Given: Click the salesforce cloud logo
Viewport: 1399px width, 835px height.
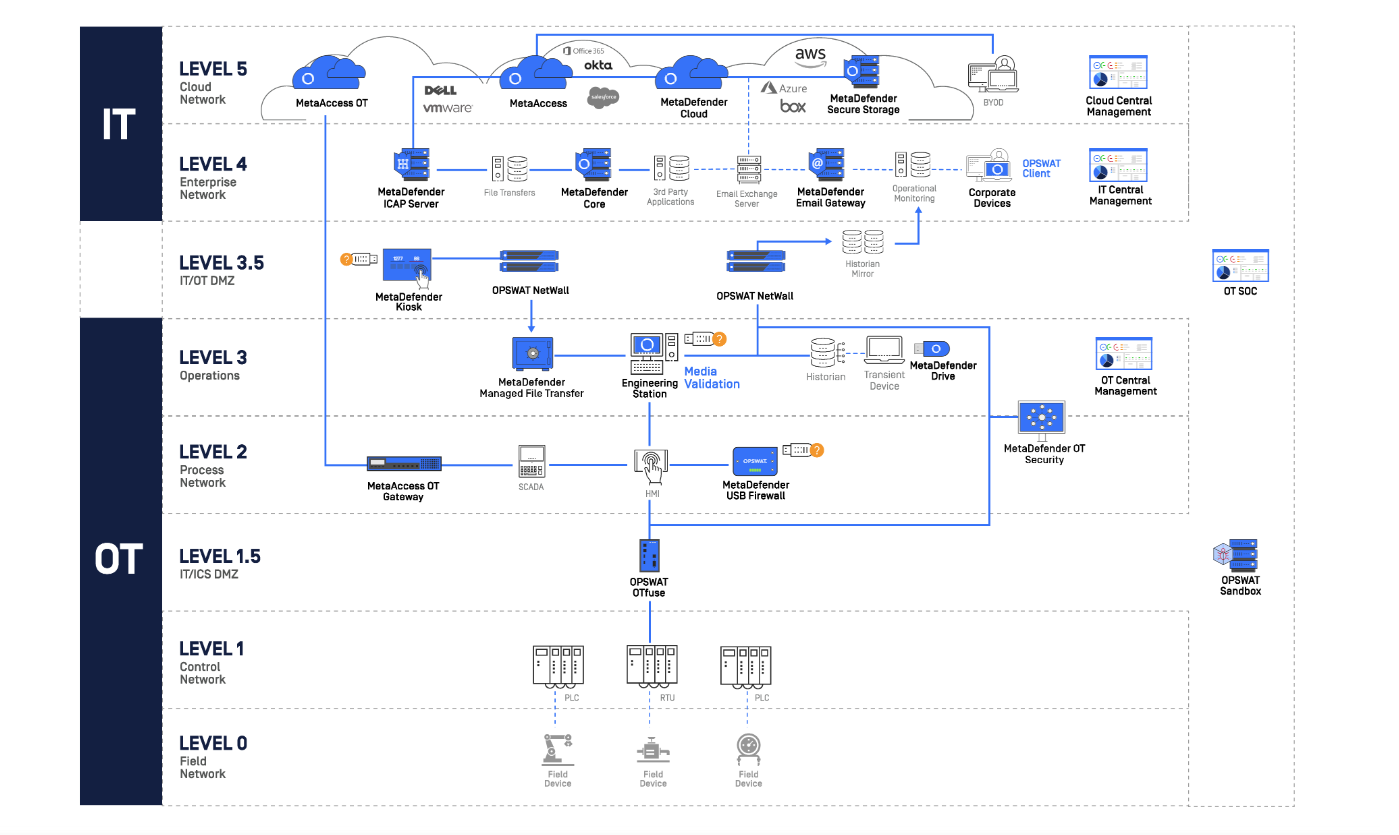Looking at the screenshot, I should tap(602, 98).
